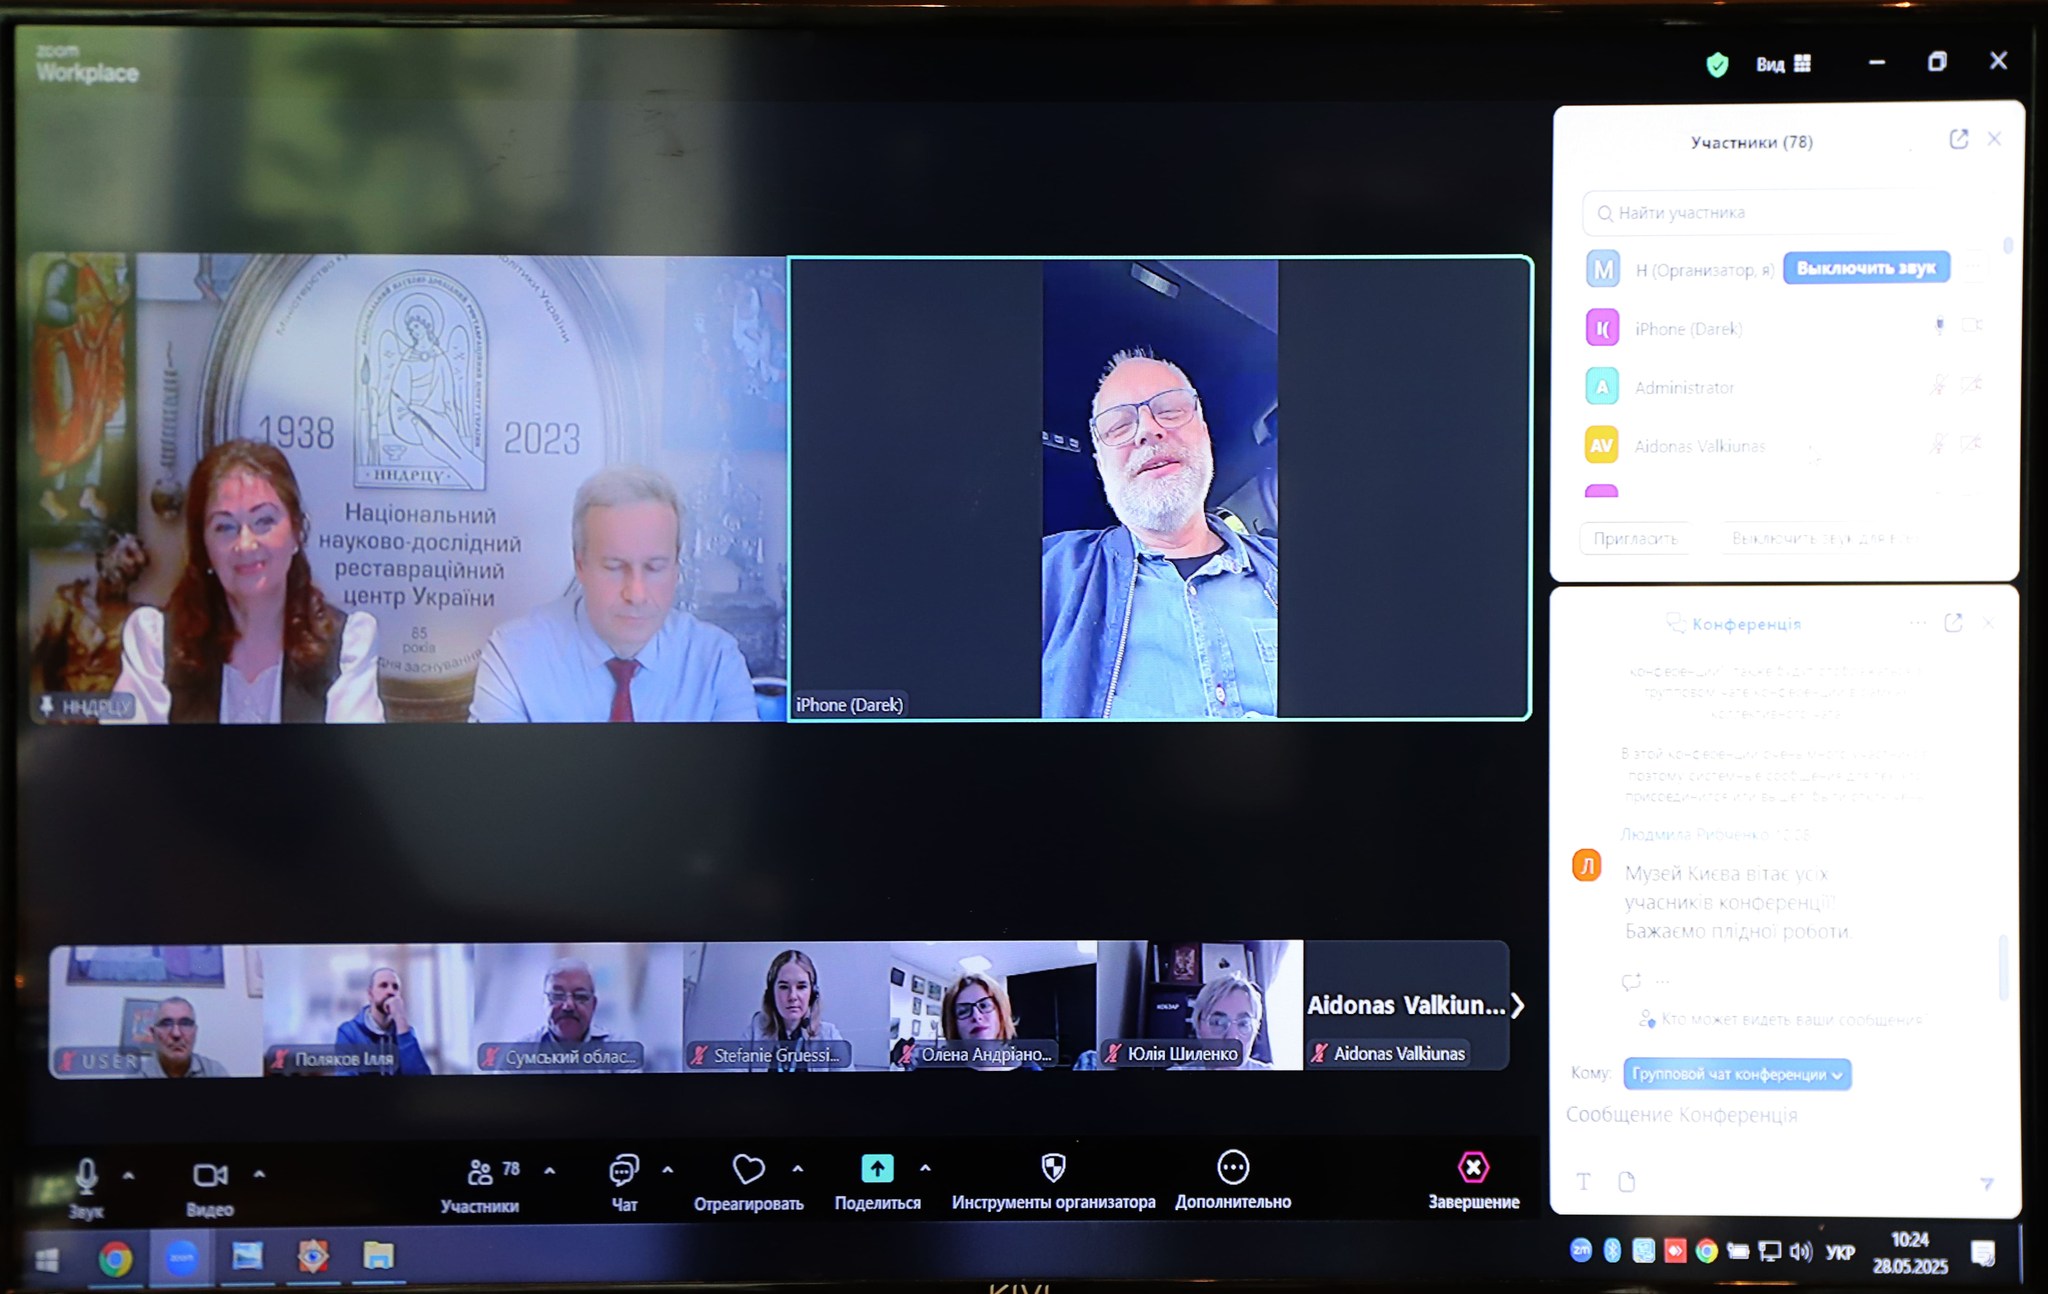2048x1294 pixels.
Task: Pop out the Конференція chat panel
Action: click(x=1953, y=623)
